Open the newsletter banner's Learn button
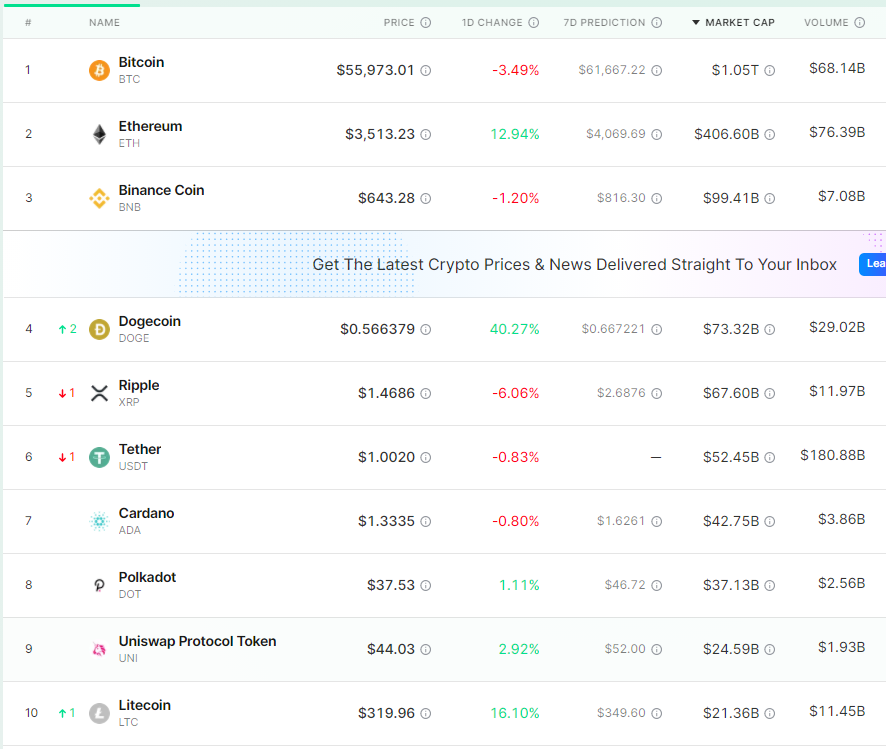 pos(872,264)
